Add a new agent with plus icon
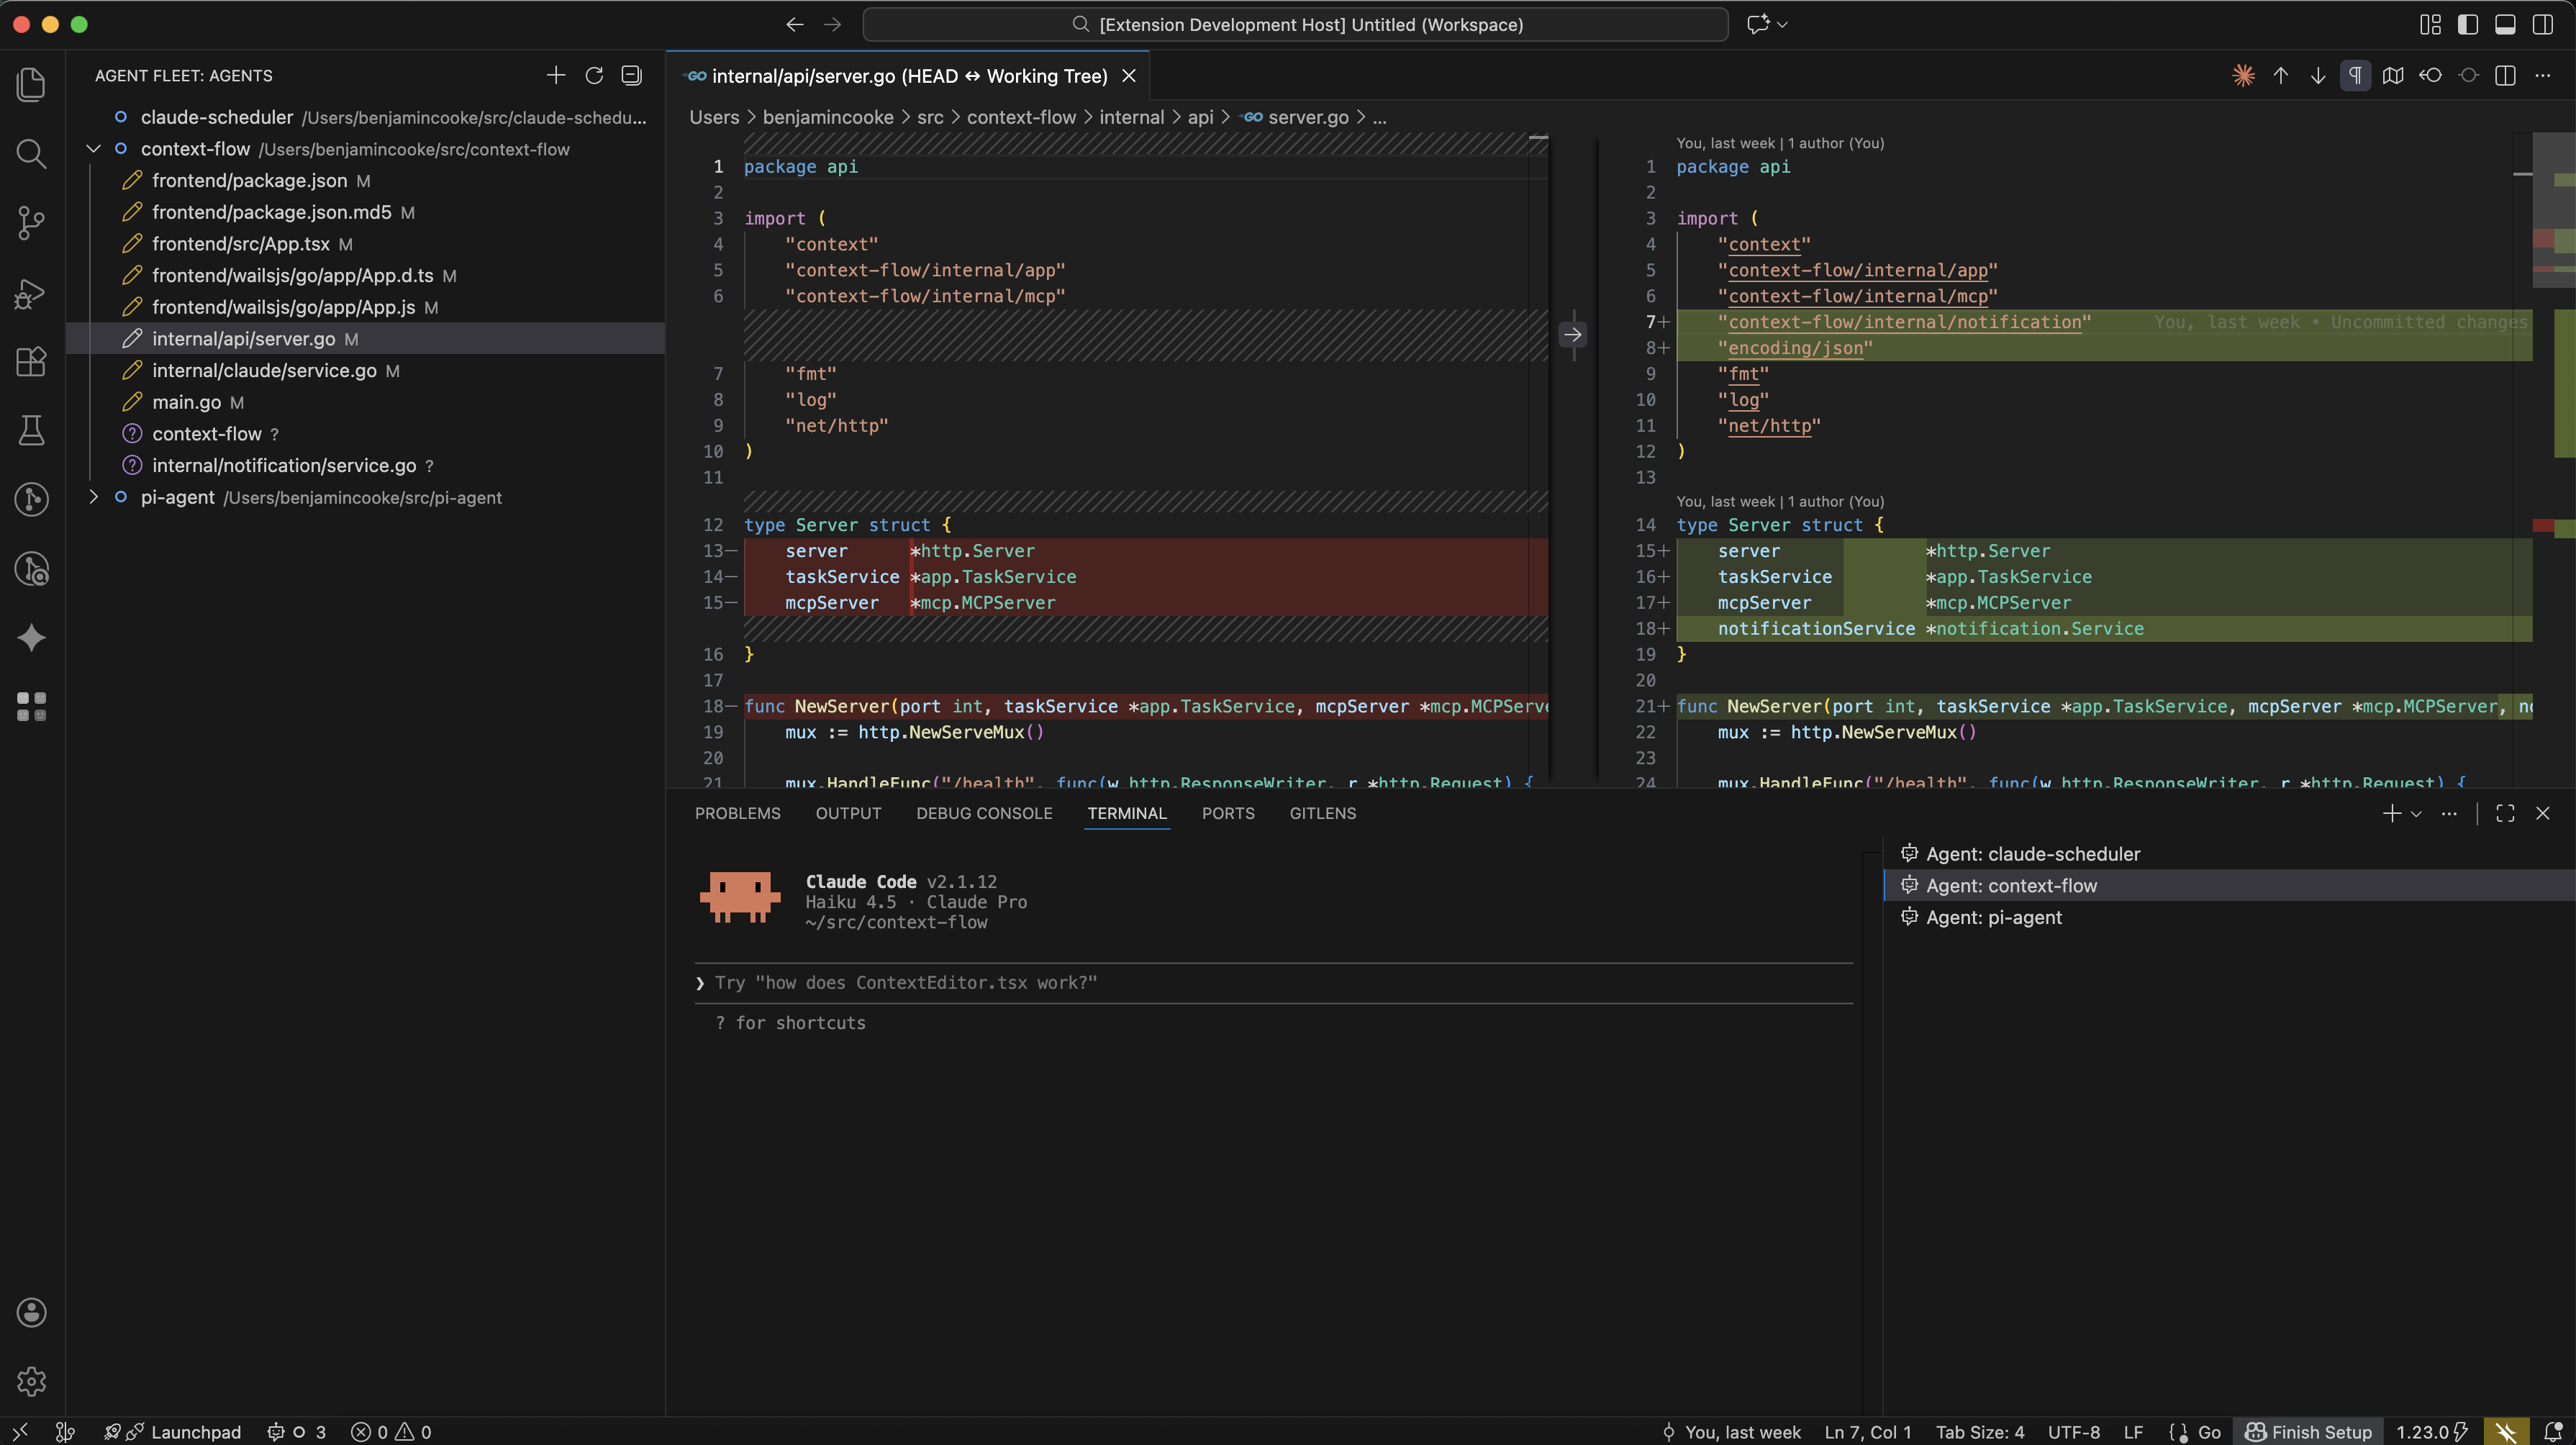Image resolution: width=2576 pixels, height=1445 pixels. pyautogui.click(x=556, y=75)
